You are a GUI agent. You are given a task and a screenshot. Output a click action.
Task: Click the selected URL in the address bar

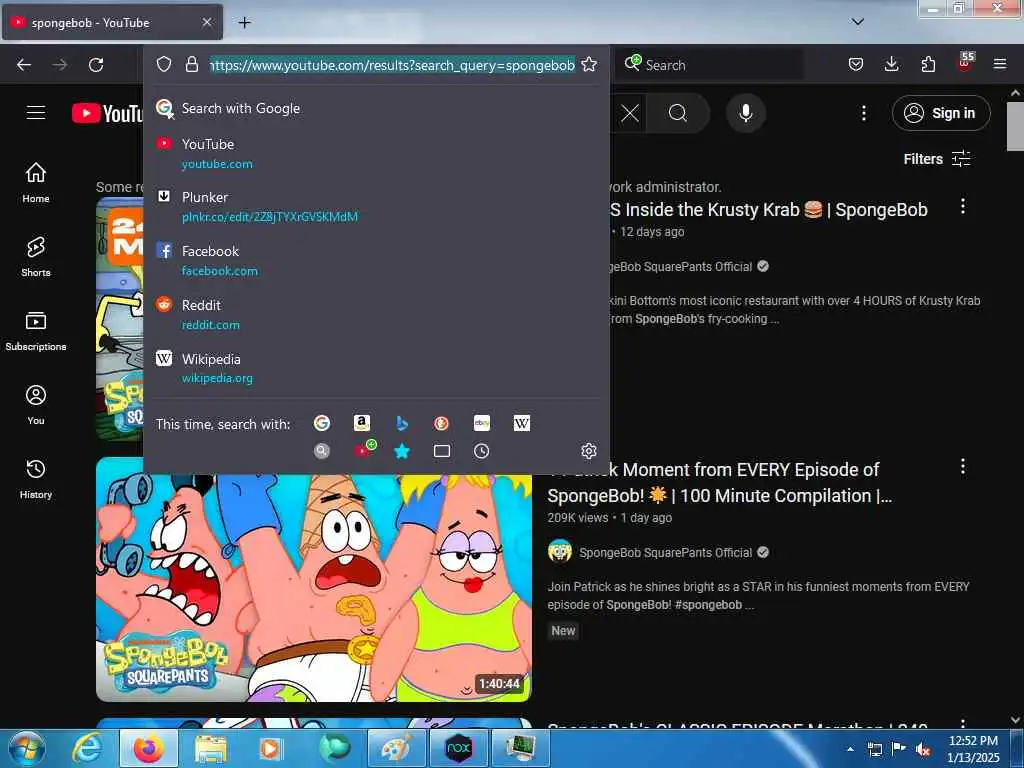point(392,65)
